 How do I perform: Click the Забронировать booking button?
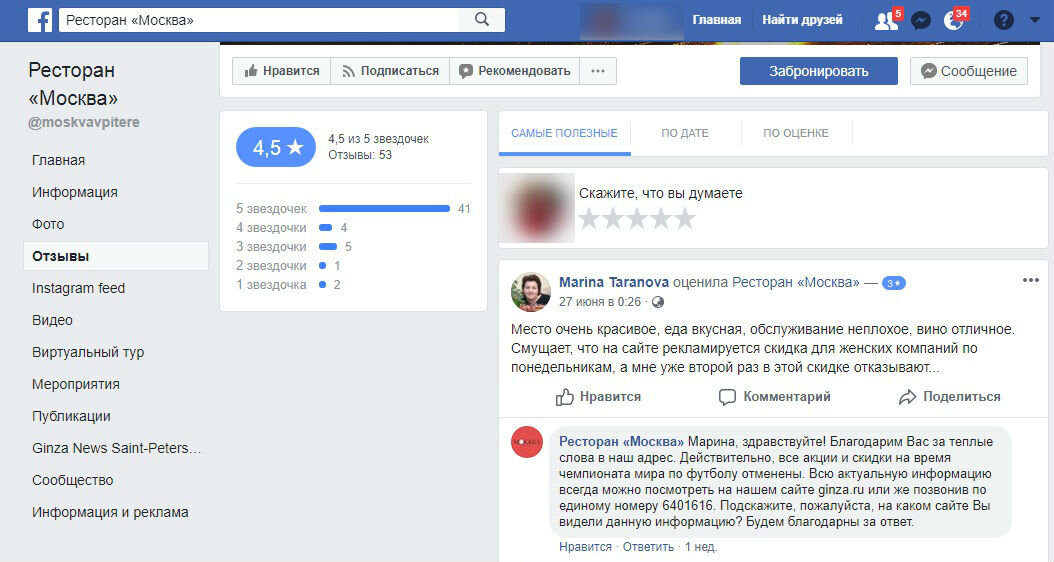click(x=819, y=71)
